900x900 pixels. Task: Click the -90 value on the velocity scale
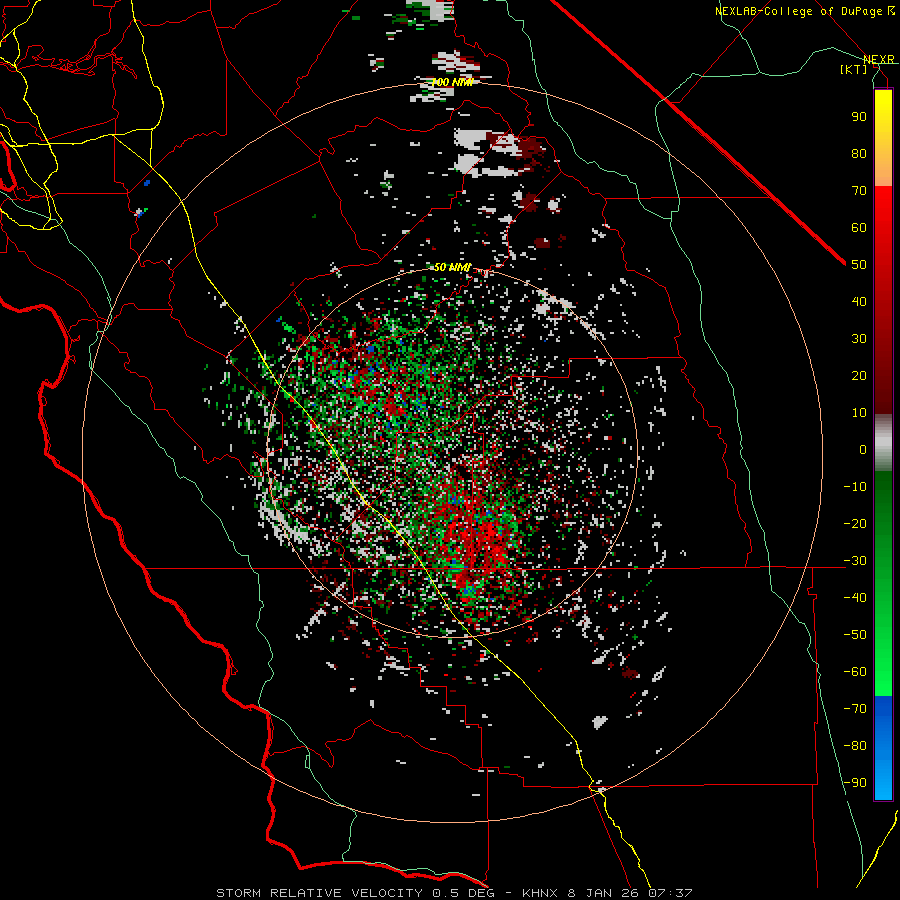coord(855,783)
